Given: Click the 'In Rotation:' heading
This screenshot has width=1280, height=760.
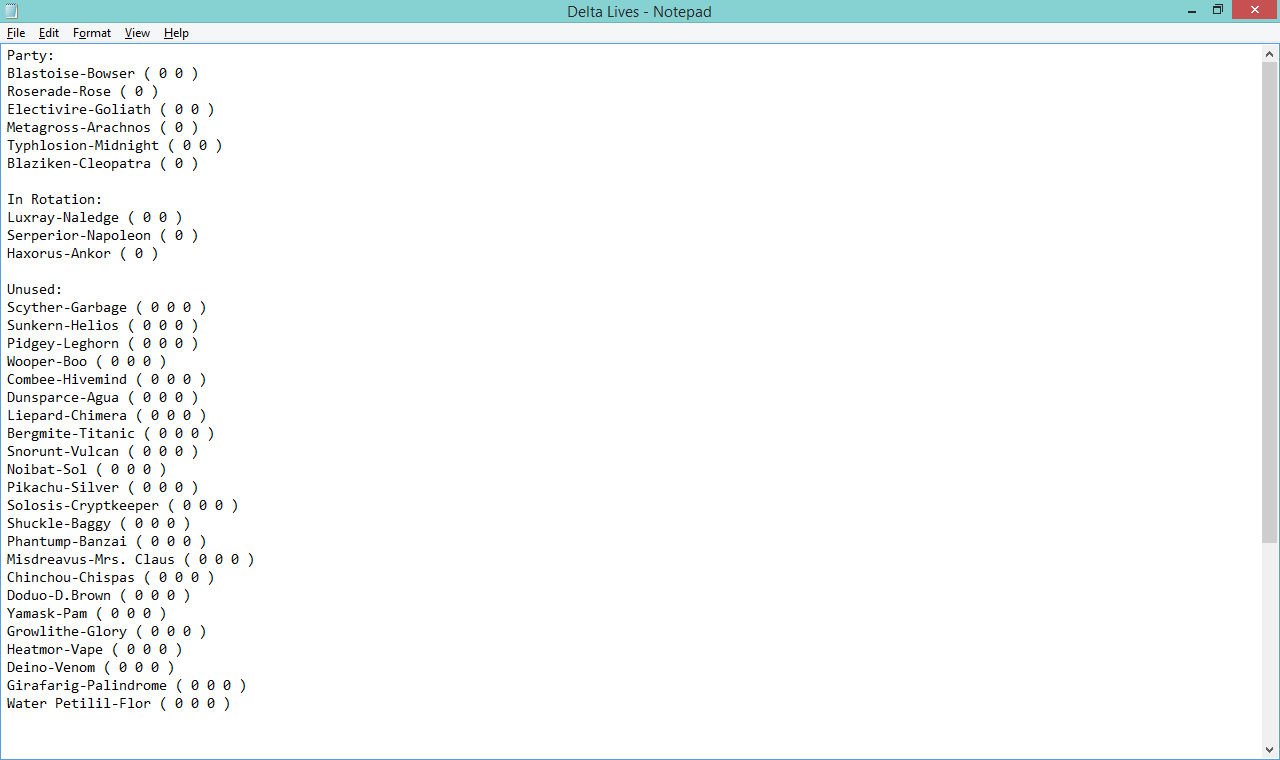Looking at the screenshot, I should point(55,200).
